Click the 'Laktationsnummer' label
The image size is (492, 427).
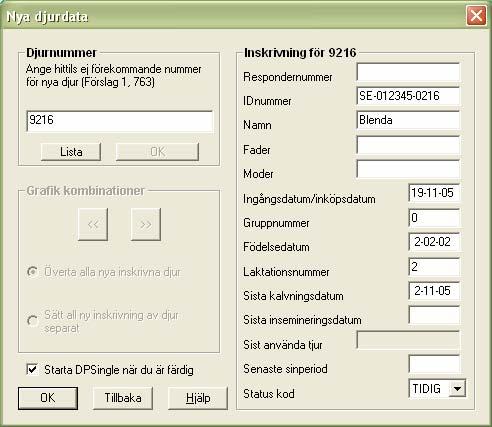[x=286, y=272]
